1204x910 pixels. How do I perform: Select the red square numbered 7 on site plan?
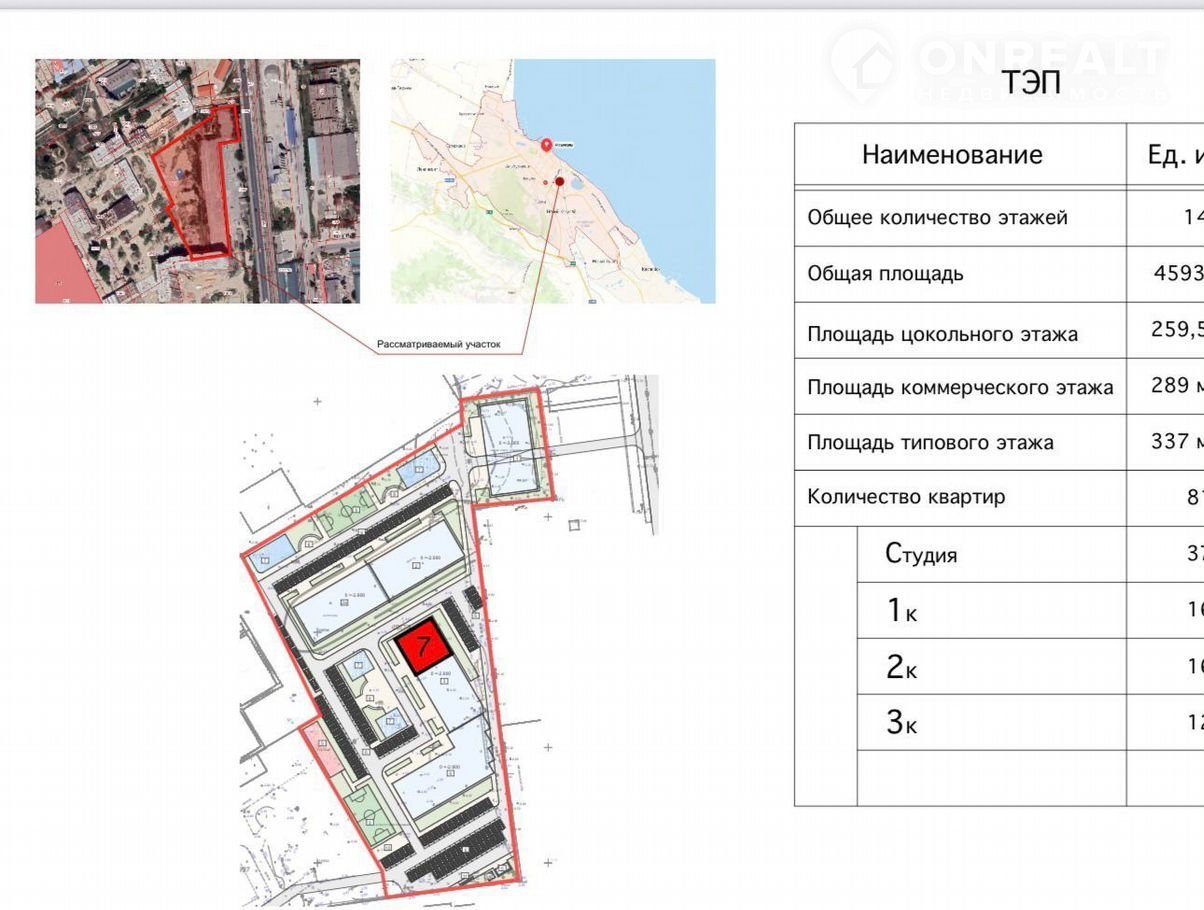(x=422, y=648)
